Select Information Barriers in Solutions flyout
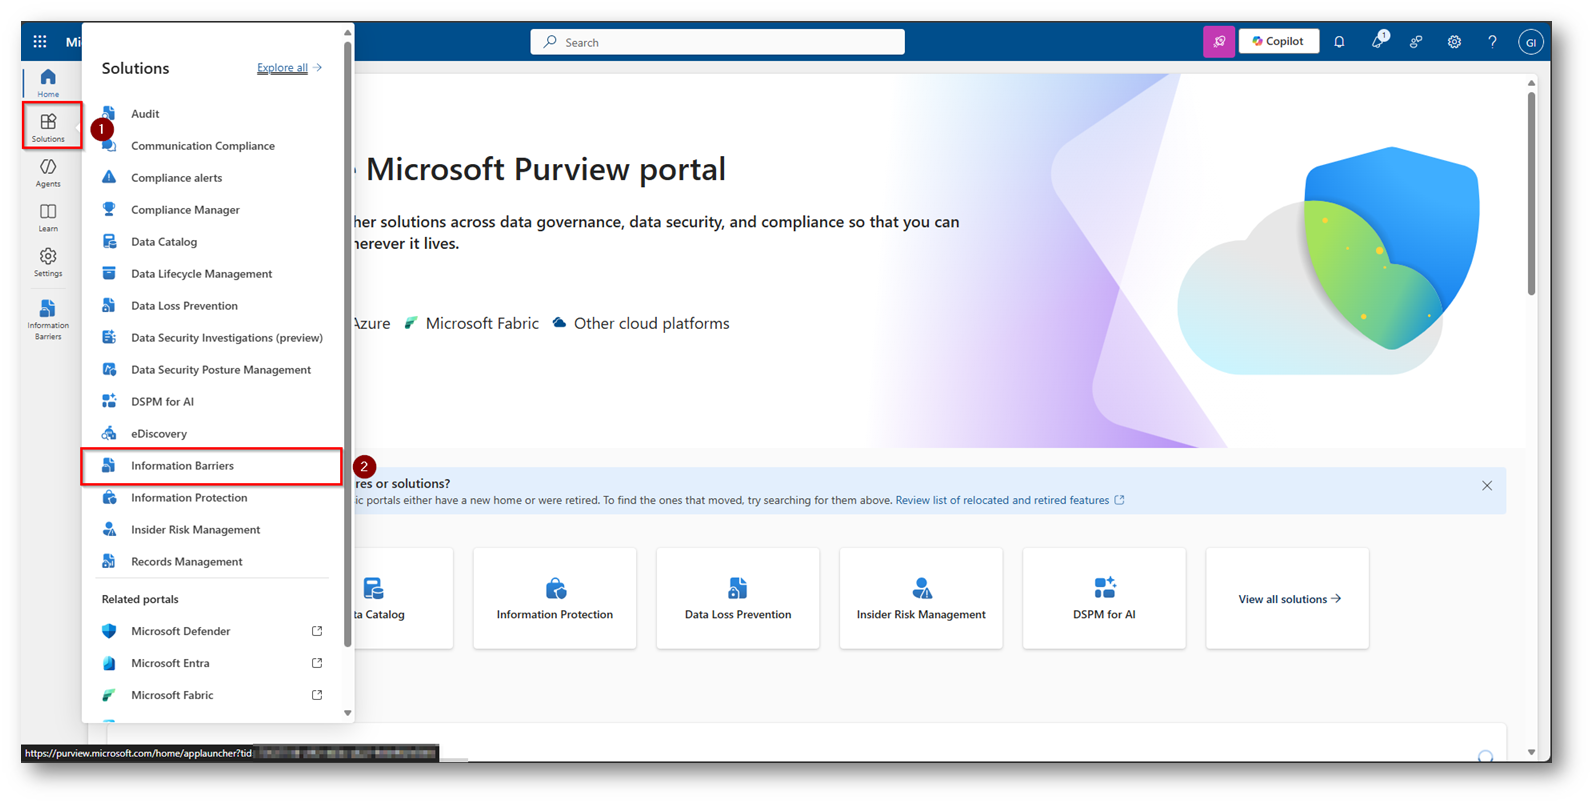 coord(212,466)
